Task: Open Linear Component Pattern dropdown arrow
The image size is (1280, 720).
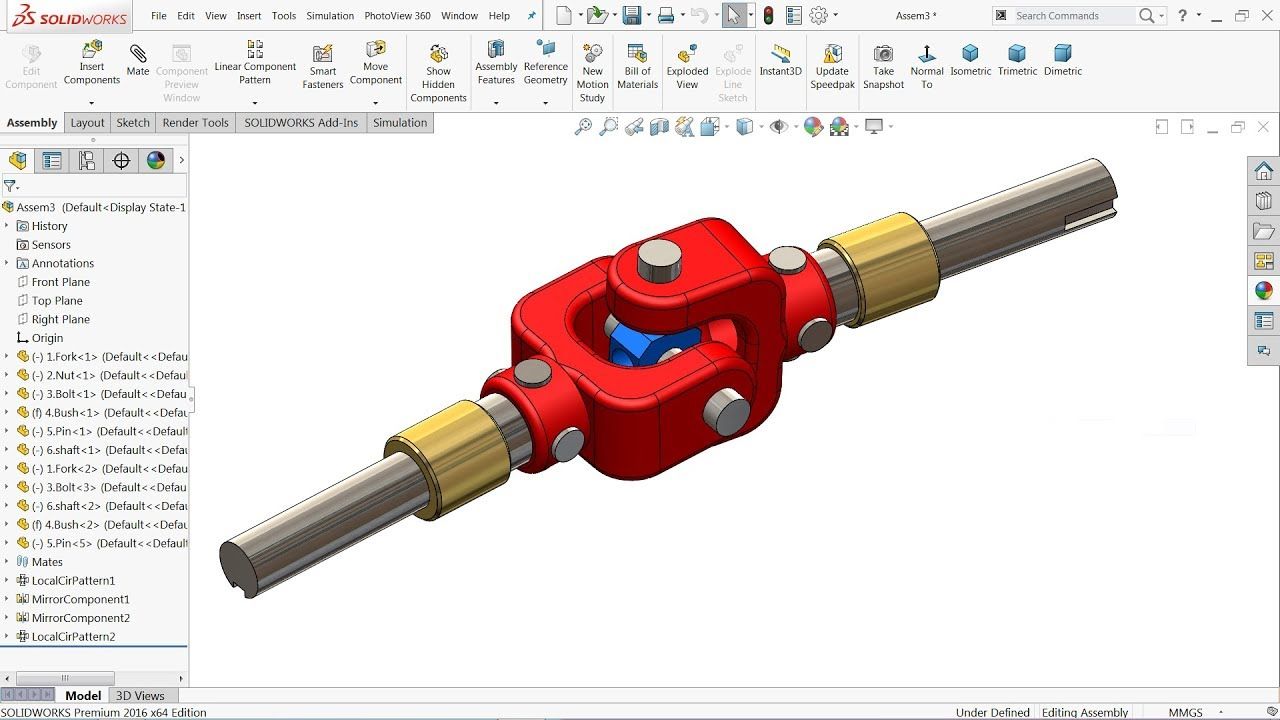Action: (255, 103)
